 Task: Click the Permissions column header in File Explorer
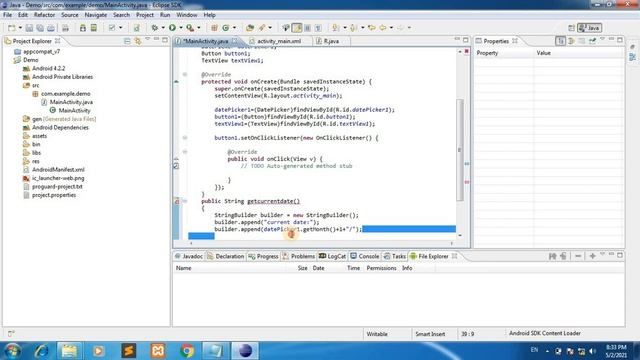pos(381,268)
